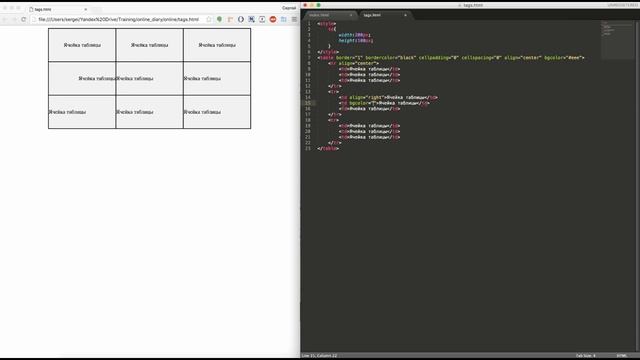This screenshot has width=640, height=360.
Task: Open the Tab Size setting in status bar
Action: tap(586, 356)
